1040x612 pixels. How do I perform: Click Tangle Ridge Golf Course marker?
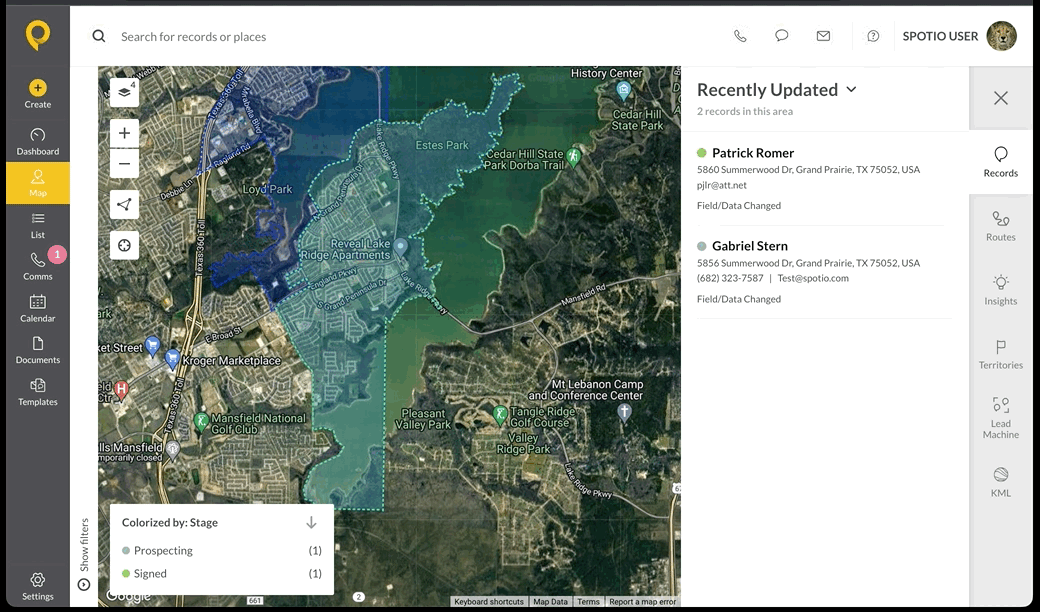pos(500,415)
